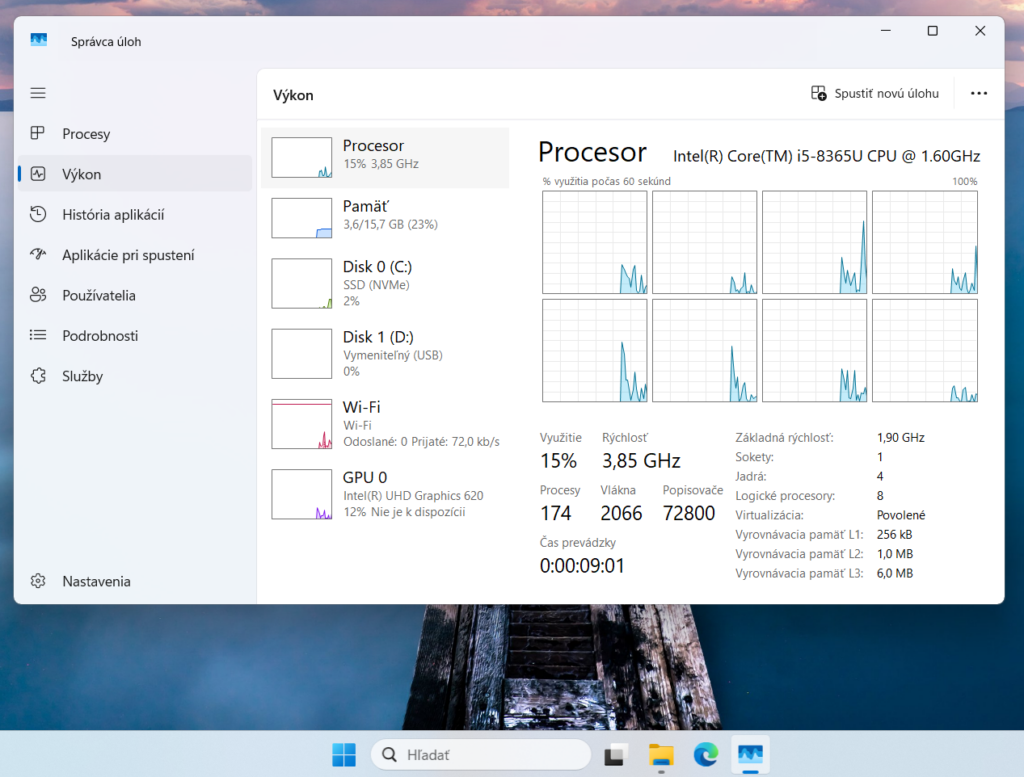Open Task View from the taskbar

coord(615,755)
